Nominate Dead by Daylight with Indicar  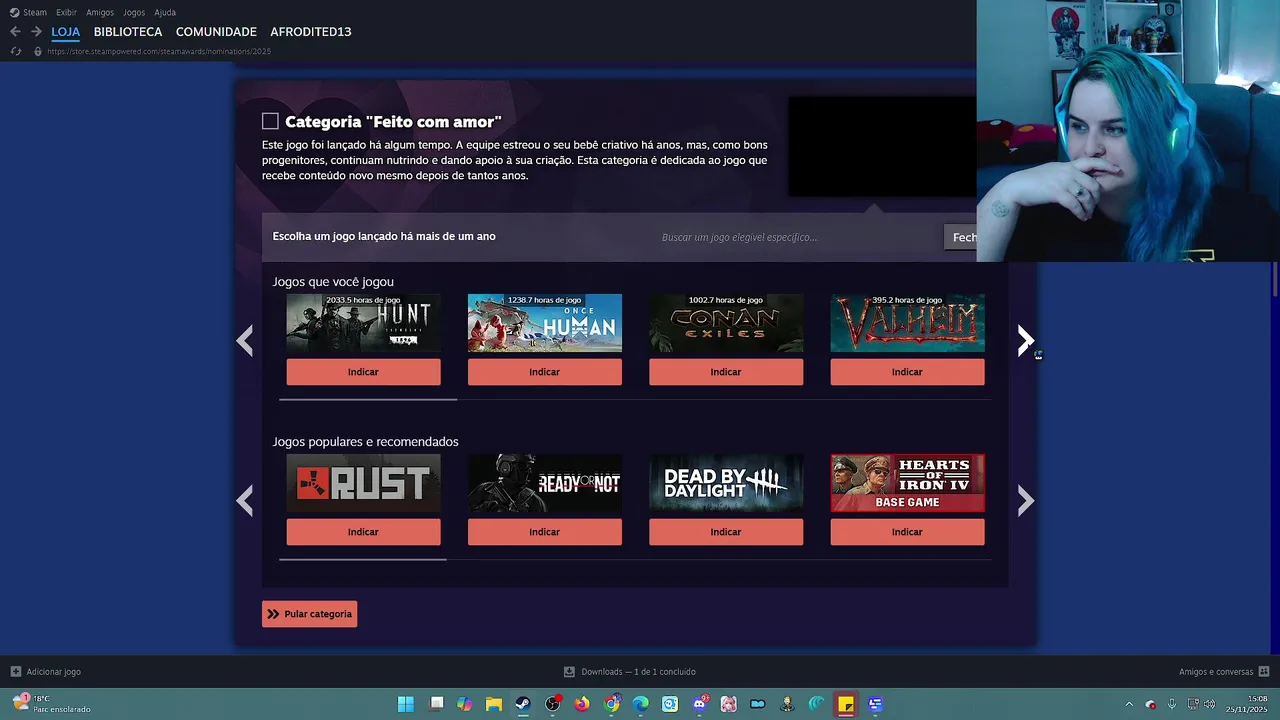726,532
